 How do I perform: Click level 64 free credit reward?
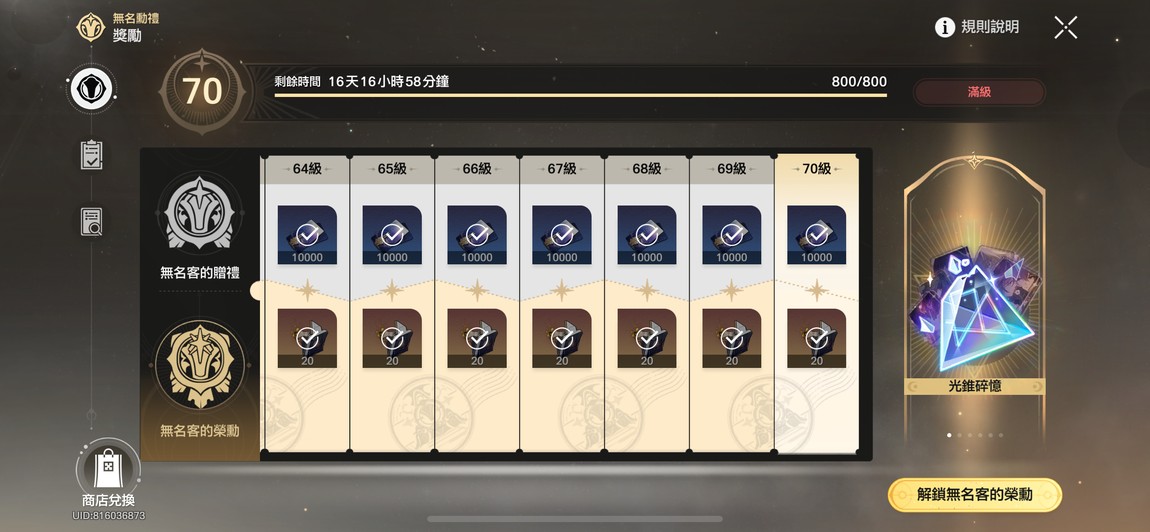(x=307, y=235)
